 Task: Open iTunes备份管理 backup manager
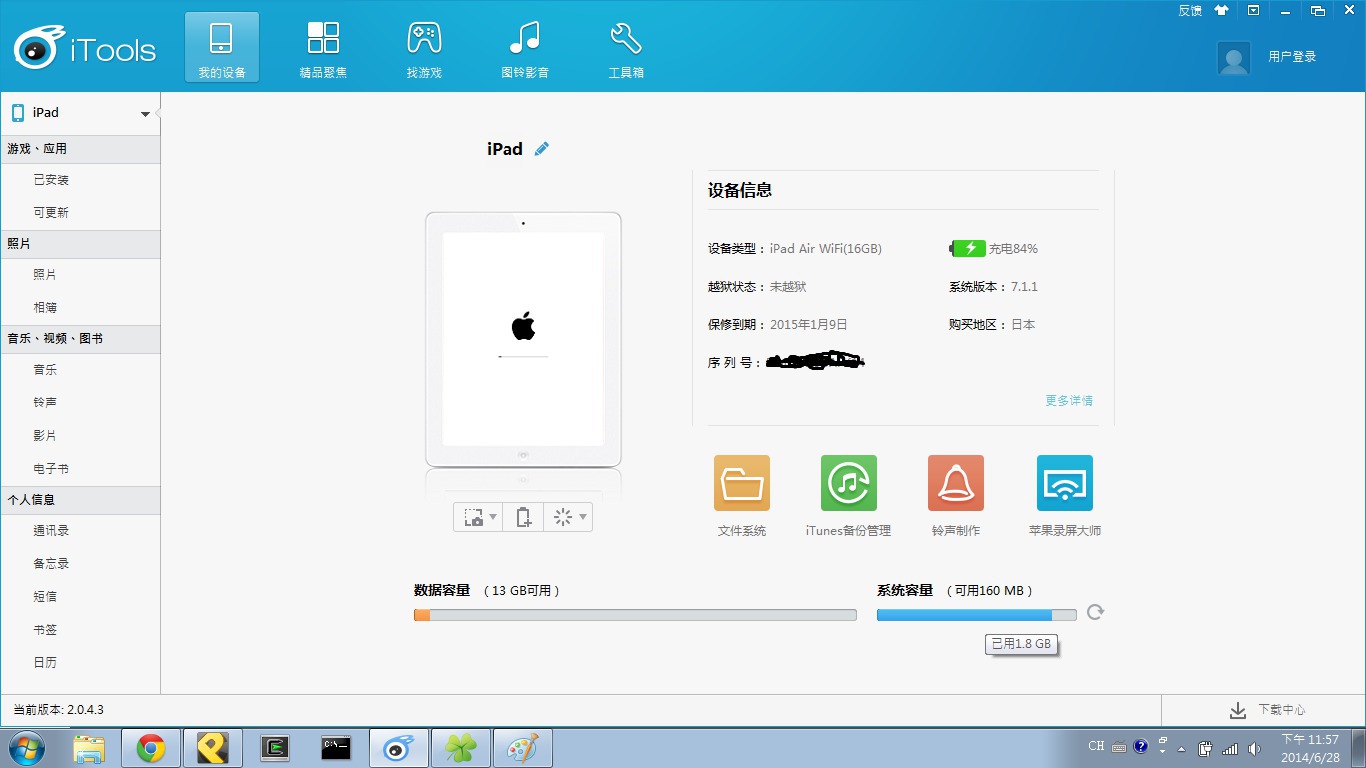[x=848, y=484]
